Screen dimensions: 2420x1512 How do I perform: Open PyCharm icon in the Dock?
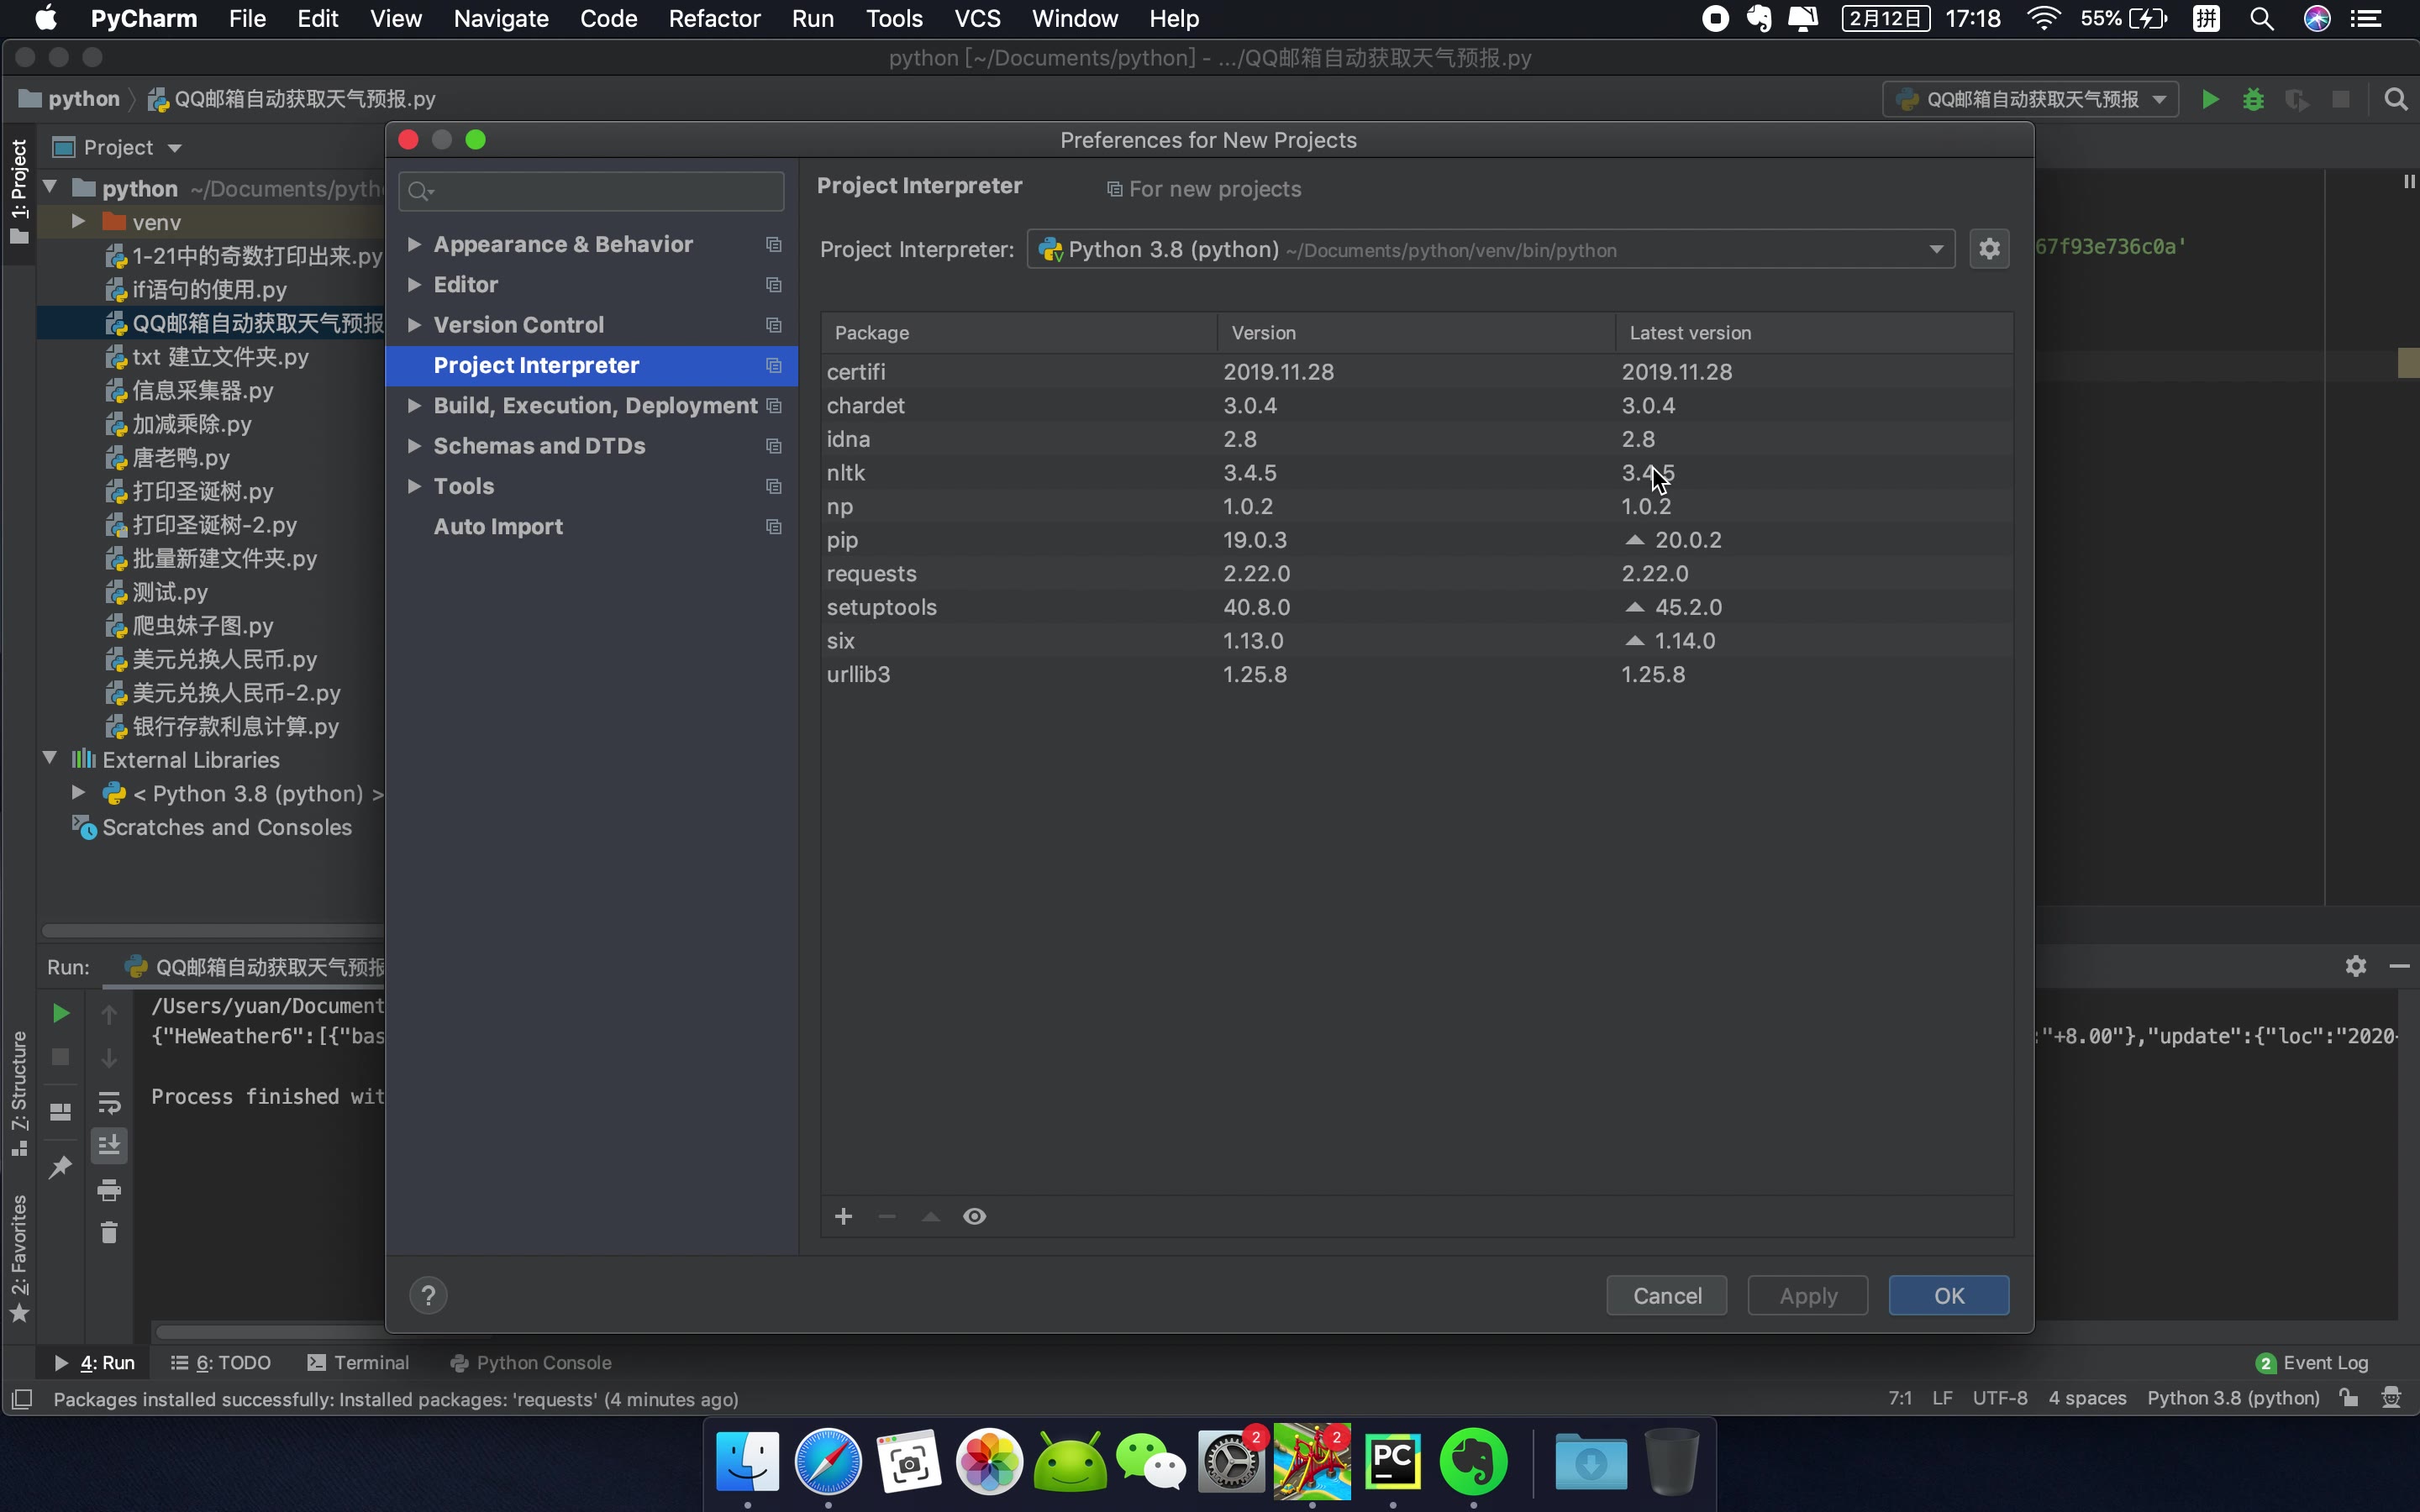point(1393,1462)
